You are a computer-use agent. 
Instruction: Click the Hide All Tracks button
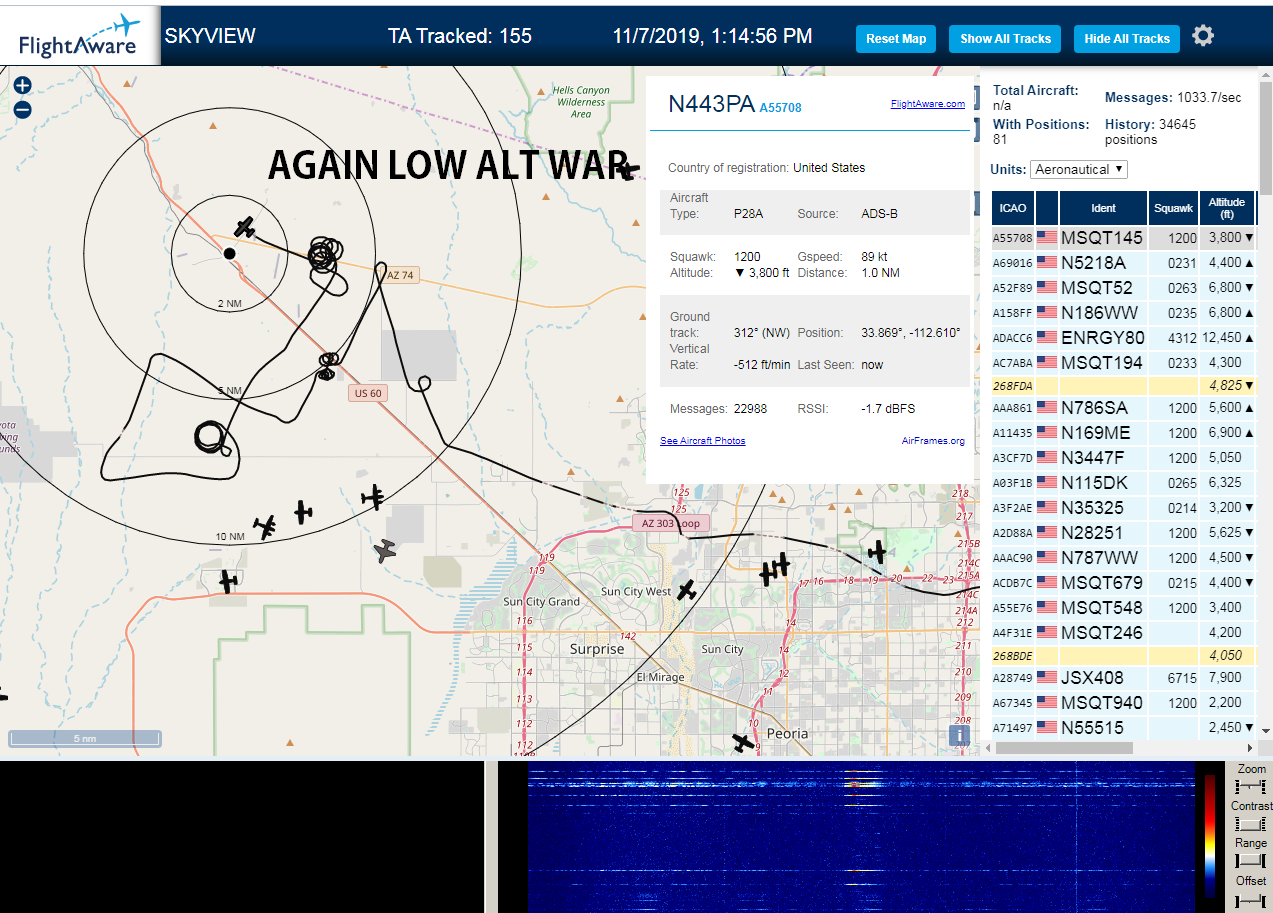[1127, 39]
